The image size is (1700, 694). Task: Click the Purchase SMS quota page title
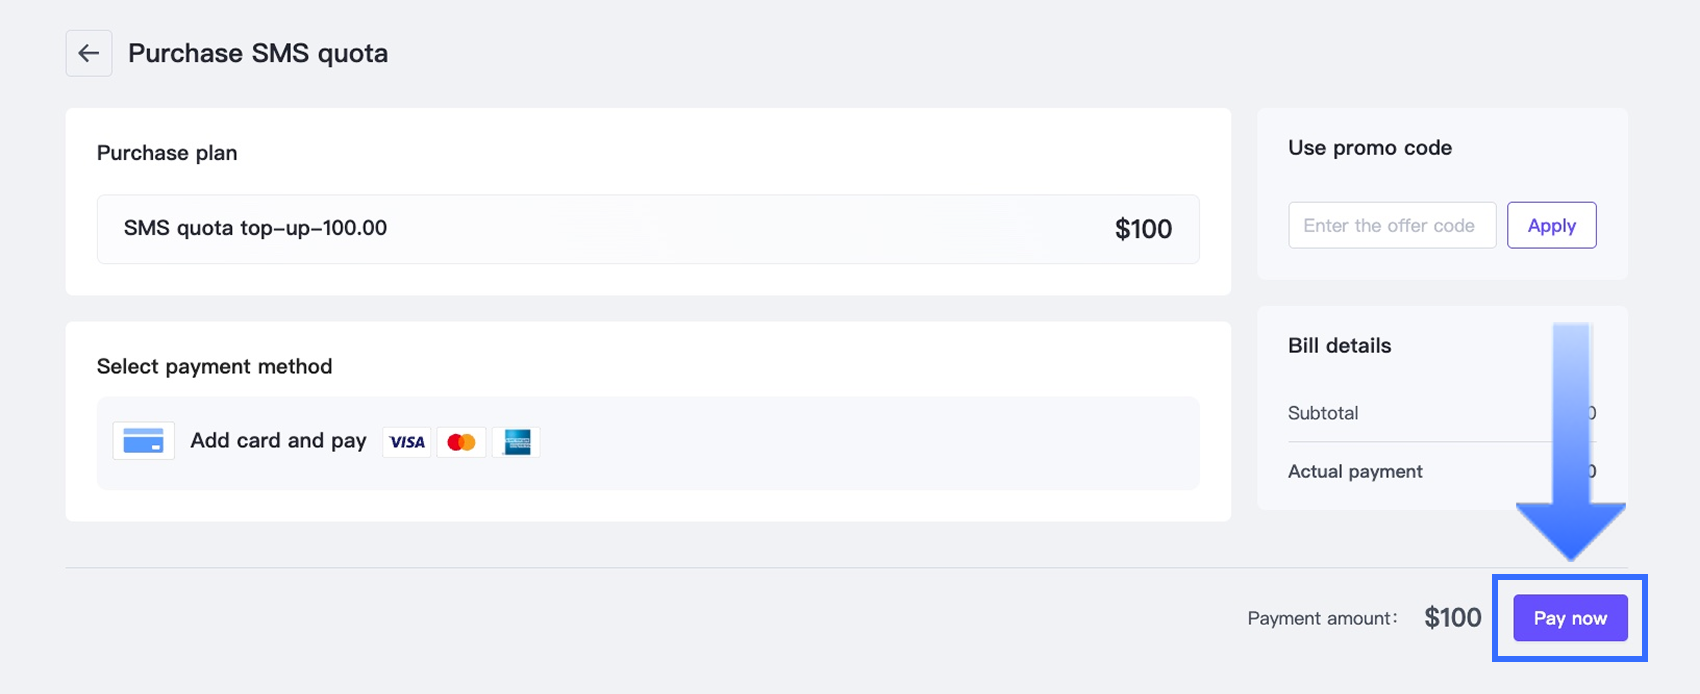point(258,53)
